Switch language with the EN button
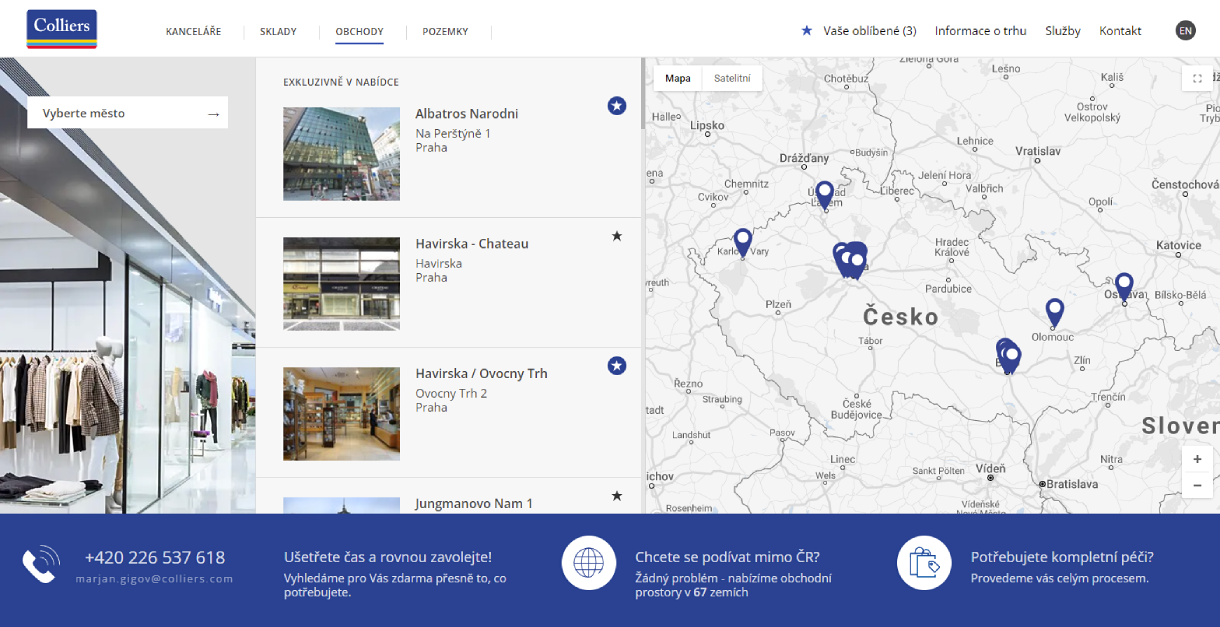1220x627 pixels. [x=1185, y=31]
